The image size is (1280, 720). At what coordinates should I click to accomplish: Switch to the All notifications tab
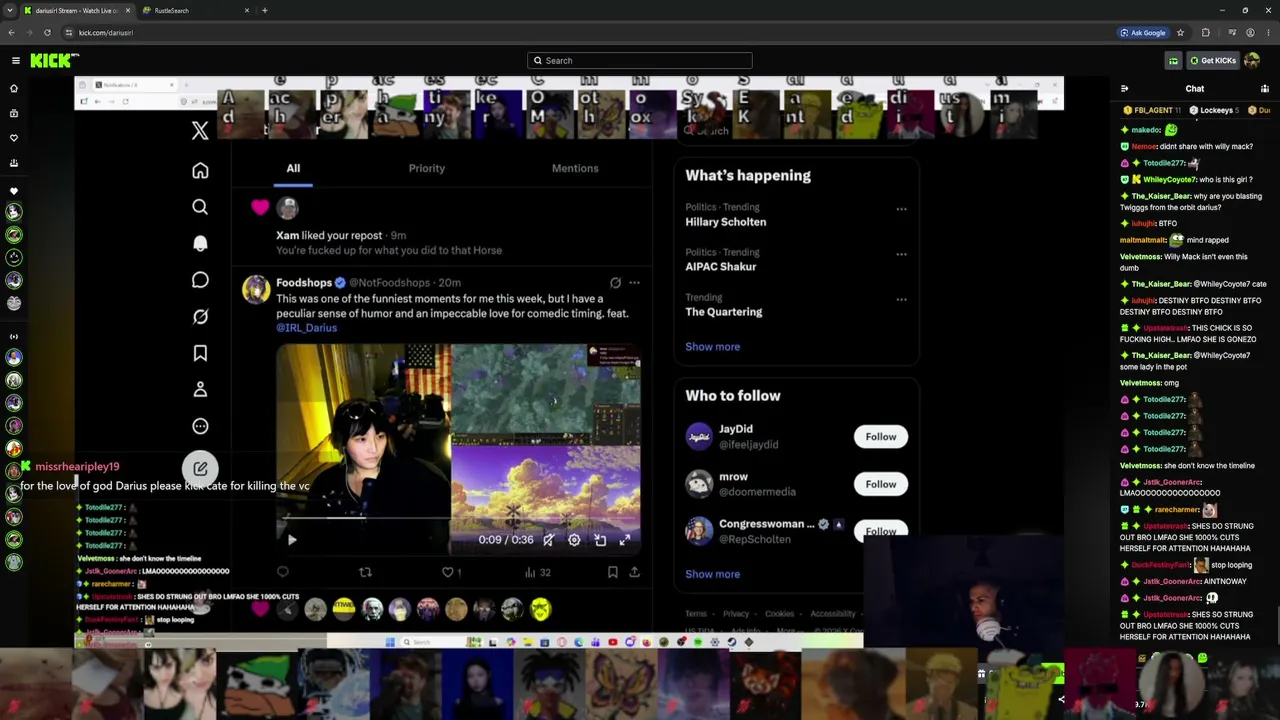[293, 168]
